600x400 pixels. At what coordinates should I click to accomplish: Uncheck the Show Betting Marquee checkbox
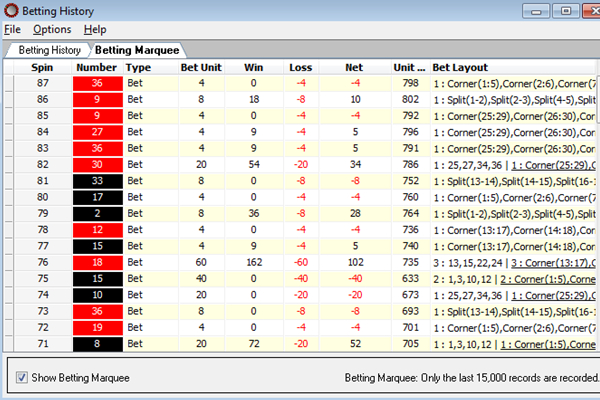pyautogui.click(x=23, y=378)
